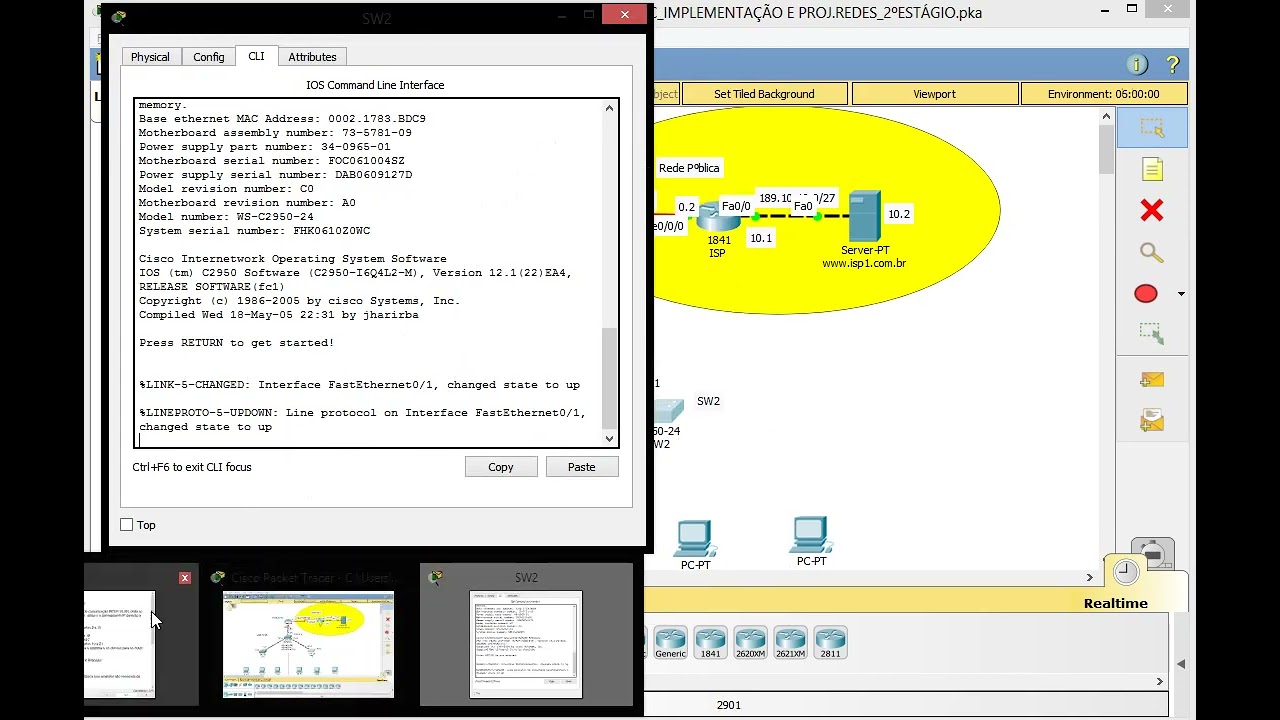
Task: Click the www.isp1.com.br label
Action: (x=864, y=264)
